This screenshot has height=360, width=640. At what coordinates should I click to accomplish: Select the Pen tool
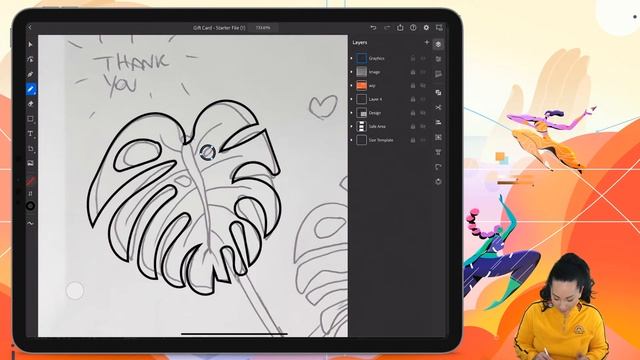(30, 74)
